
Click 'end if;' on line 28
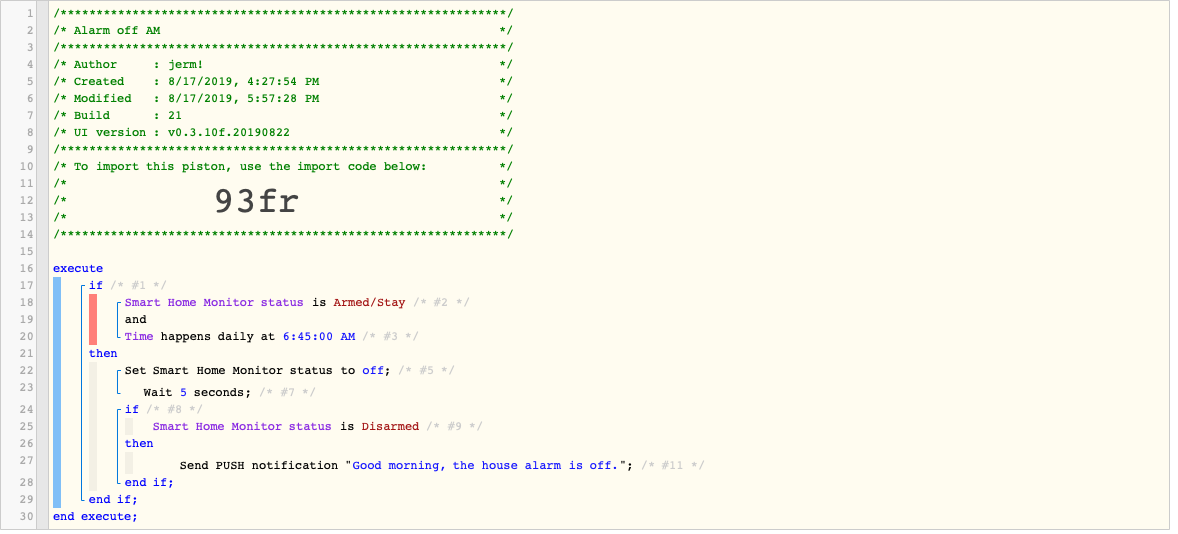pyautogui.click(x=149, y=482)
